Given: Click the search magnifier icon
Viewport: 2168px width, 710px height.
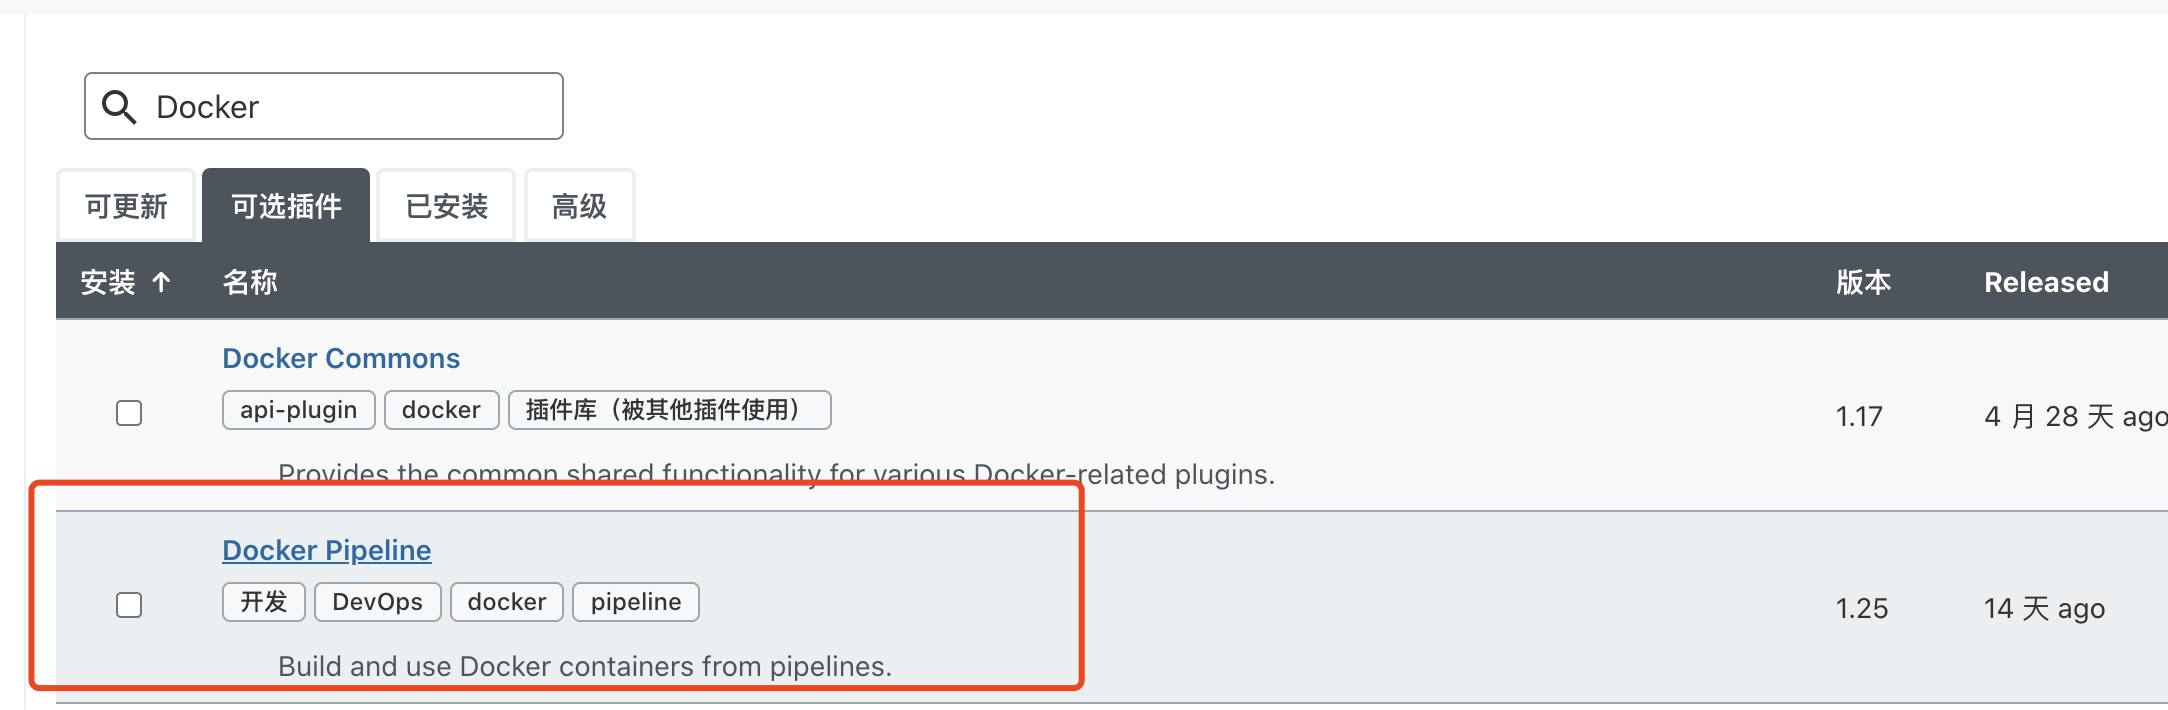Looking at the screenshot, I should coord(119,107).
